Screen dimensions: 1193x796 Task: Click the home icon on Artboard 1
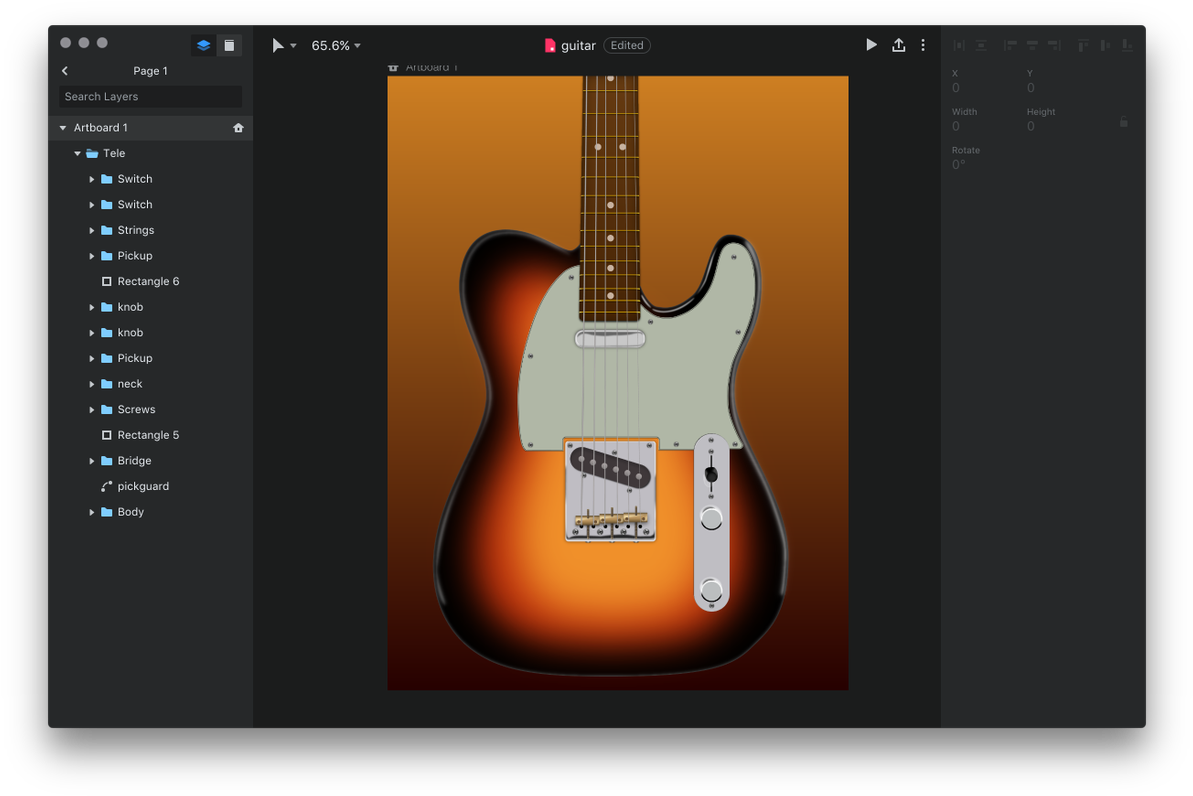coord(237,127)
